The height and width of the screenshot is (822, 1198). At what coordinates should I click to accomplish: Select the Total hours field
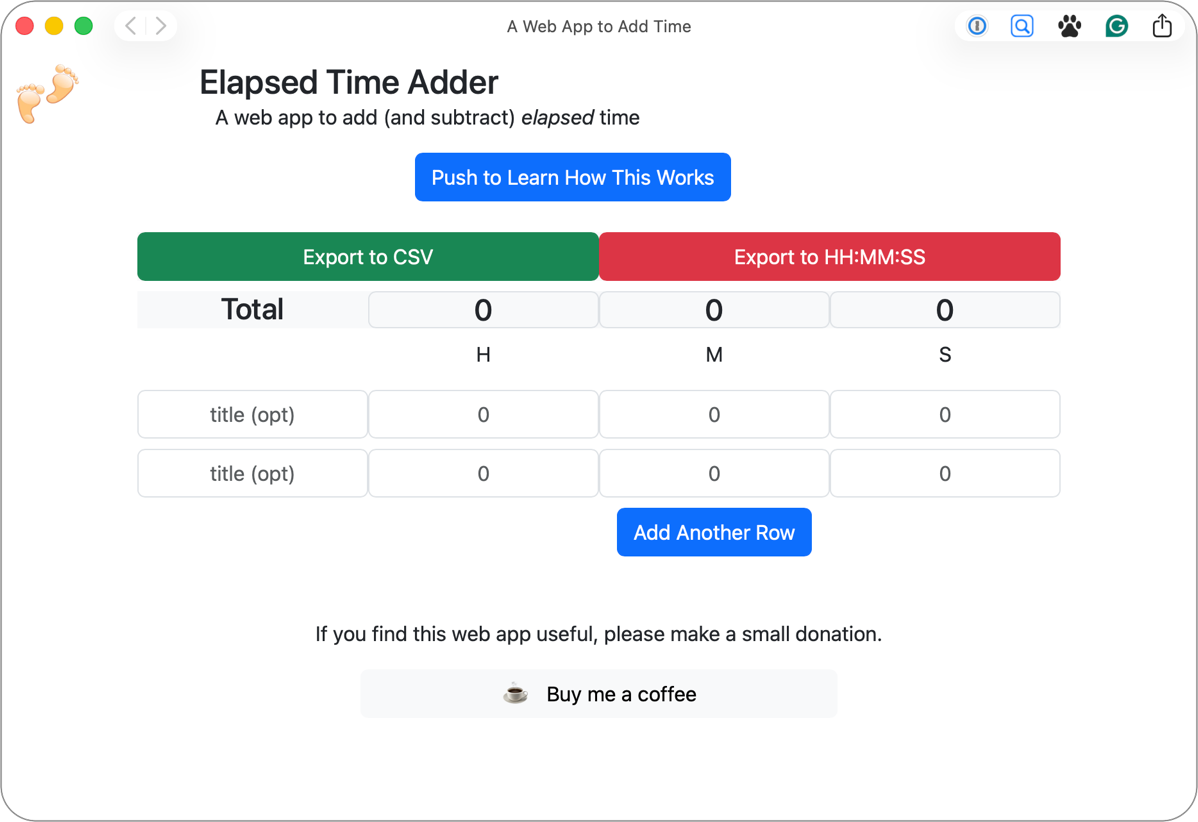pyautogui.click(x=483, y=309)
